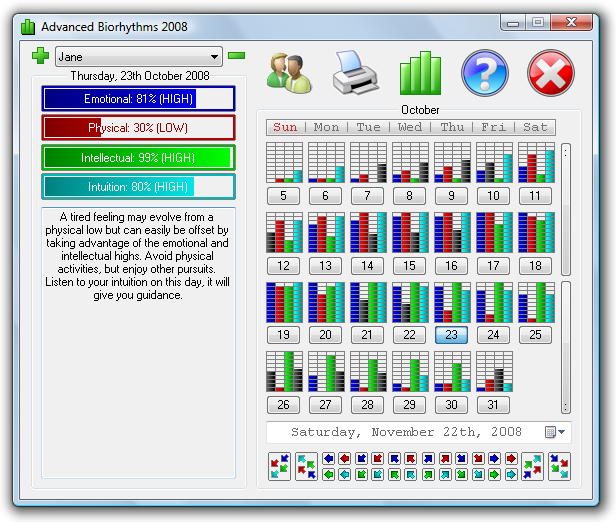The width and height of the screenshot is (616, 522).
Task: Click the mini bar chart above day 30
Action: click(x=452, y=371)
